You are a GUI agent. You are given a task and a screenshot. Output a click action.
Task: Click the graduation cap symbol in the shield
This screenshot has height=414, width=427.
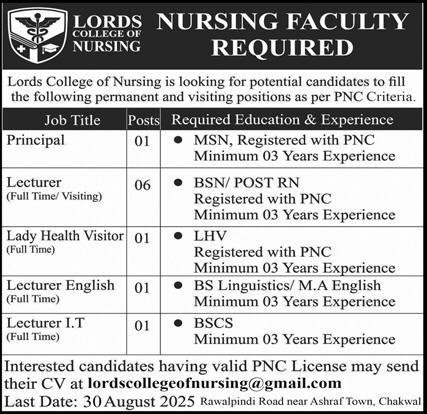[x=50, y=49]
